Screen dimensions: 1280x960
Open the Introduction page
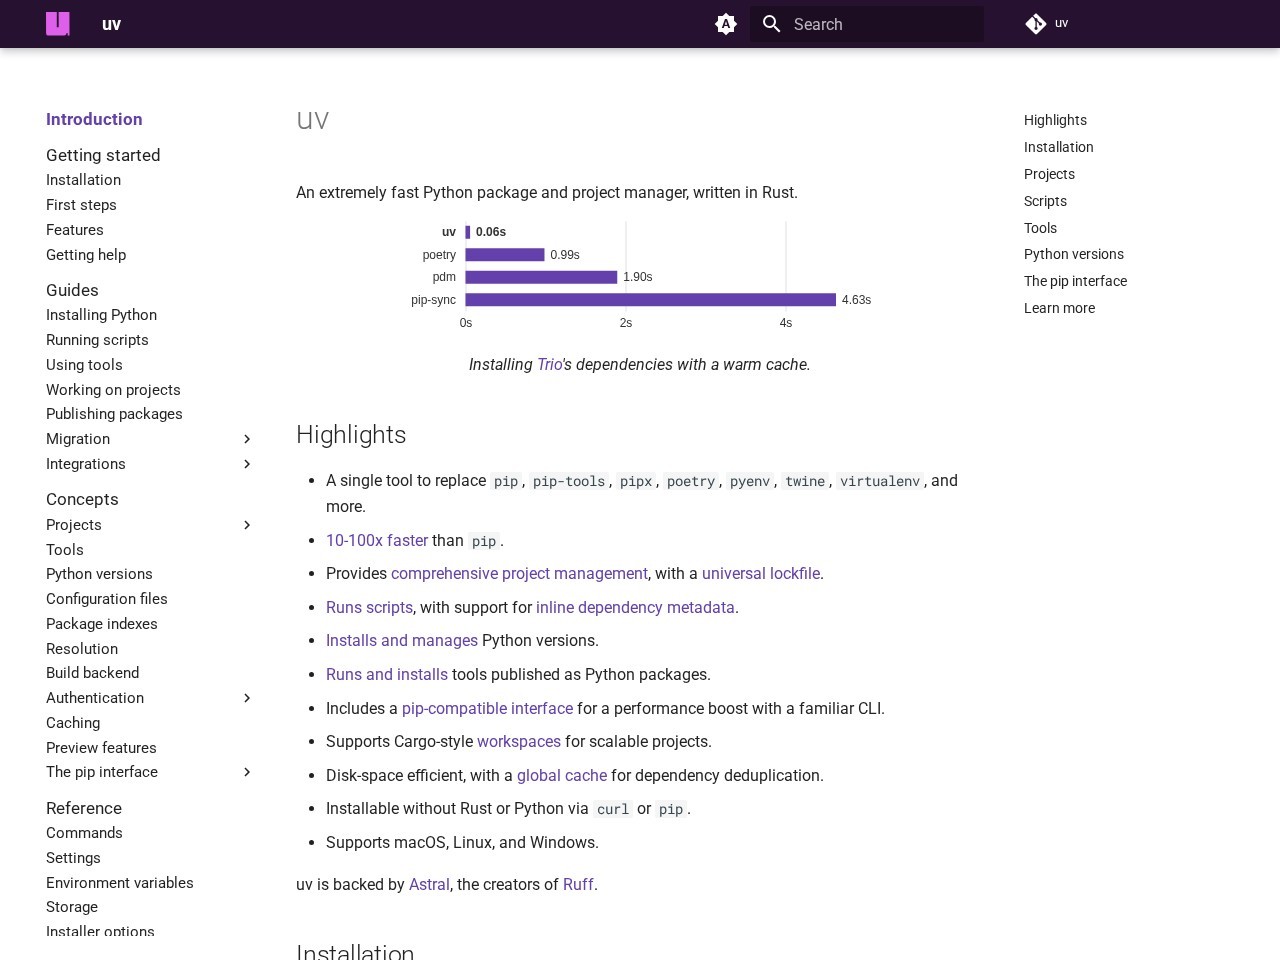(x=94, y=119)
